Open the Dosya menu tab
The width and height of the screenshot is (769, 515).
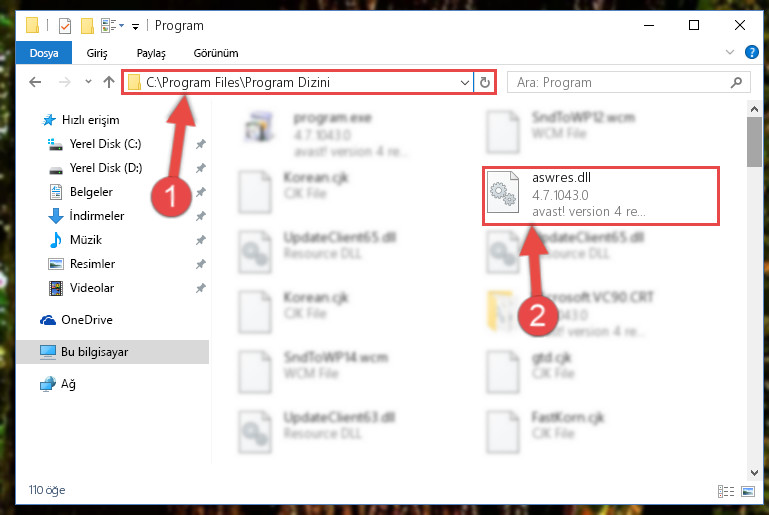44,53
